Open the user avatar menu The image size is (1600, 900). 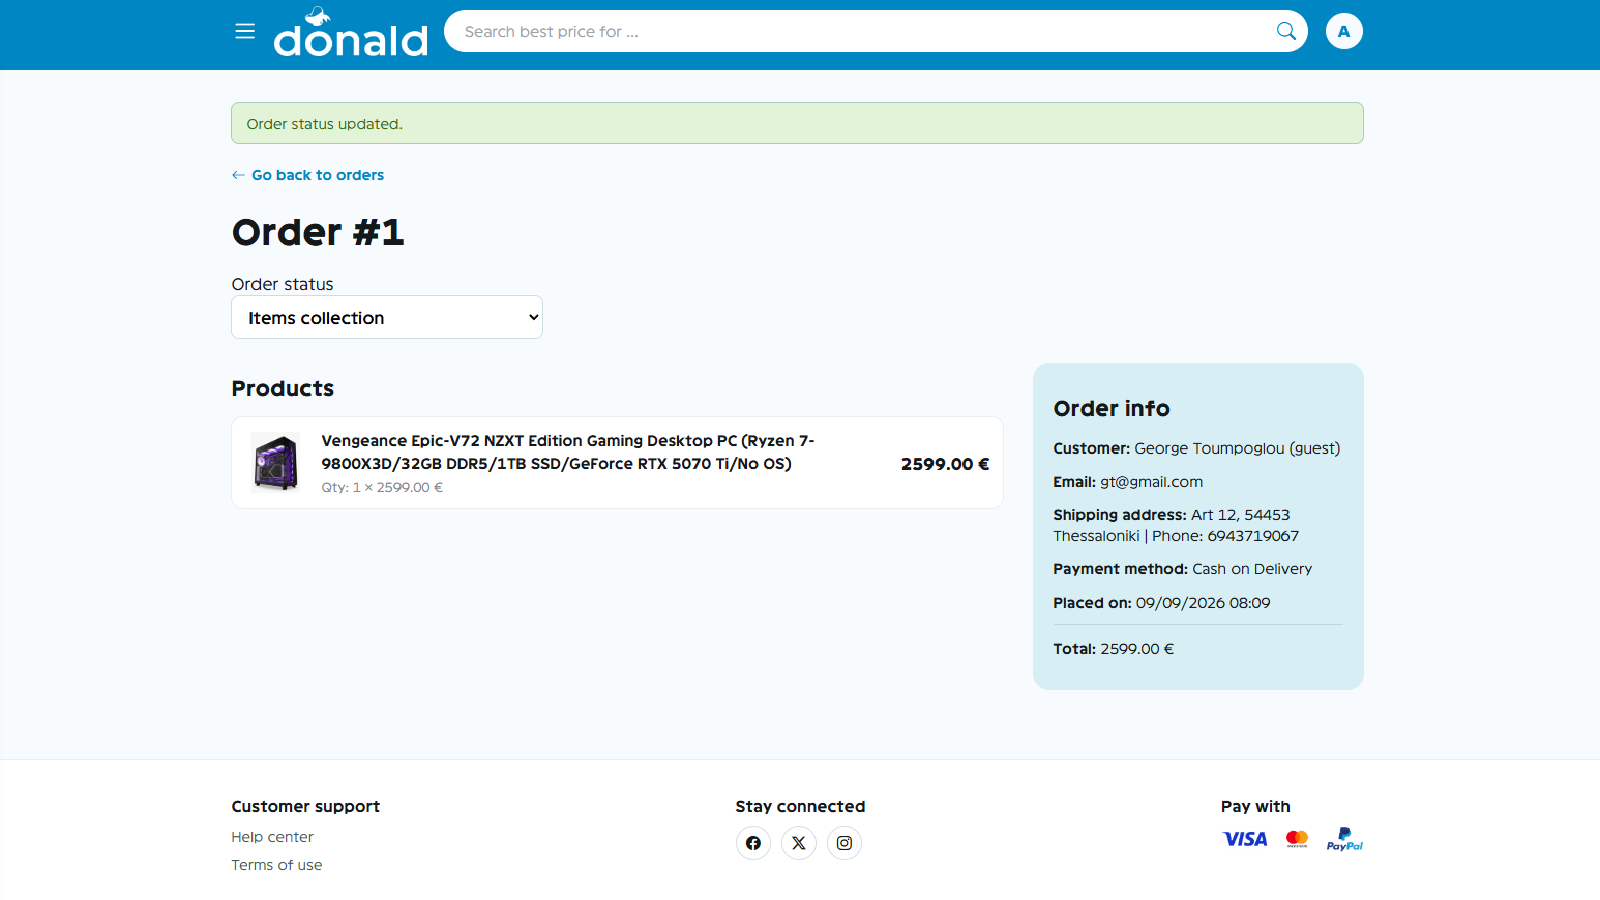tap(1344, 31)
